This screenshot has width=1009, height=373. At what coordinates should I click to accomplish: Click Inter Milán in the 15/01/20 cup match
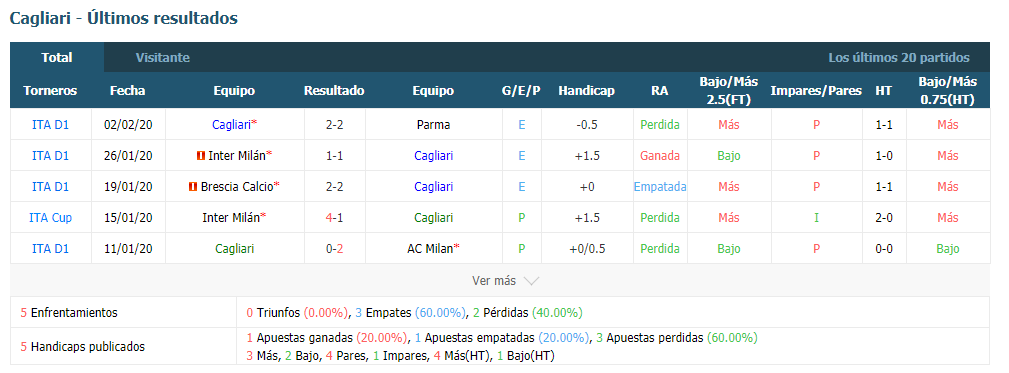tap(234, 217)
